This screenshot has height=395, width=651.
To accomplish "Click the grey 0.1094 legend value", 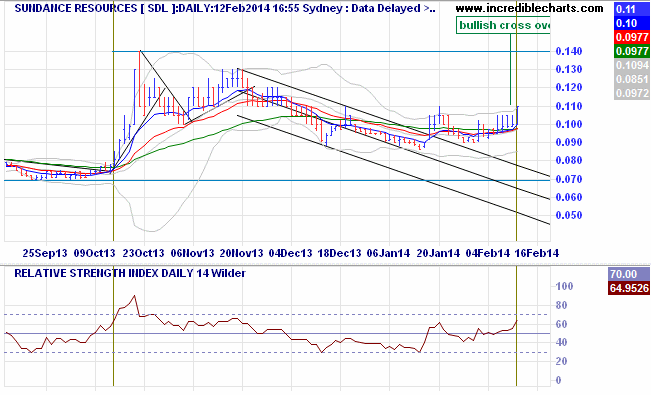I will [x=631, y=65].
